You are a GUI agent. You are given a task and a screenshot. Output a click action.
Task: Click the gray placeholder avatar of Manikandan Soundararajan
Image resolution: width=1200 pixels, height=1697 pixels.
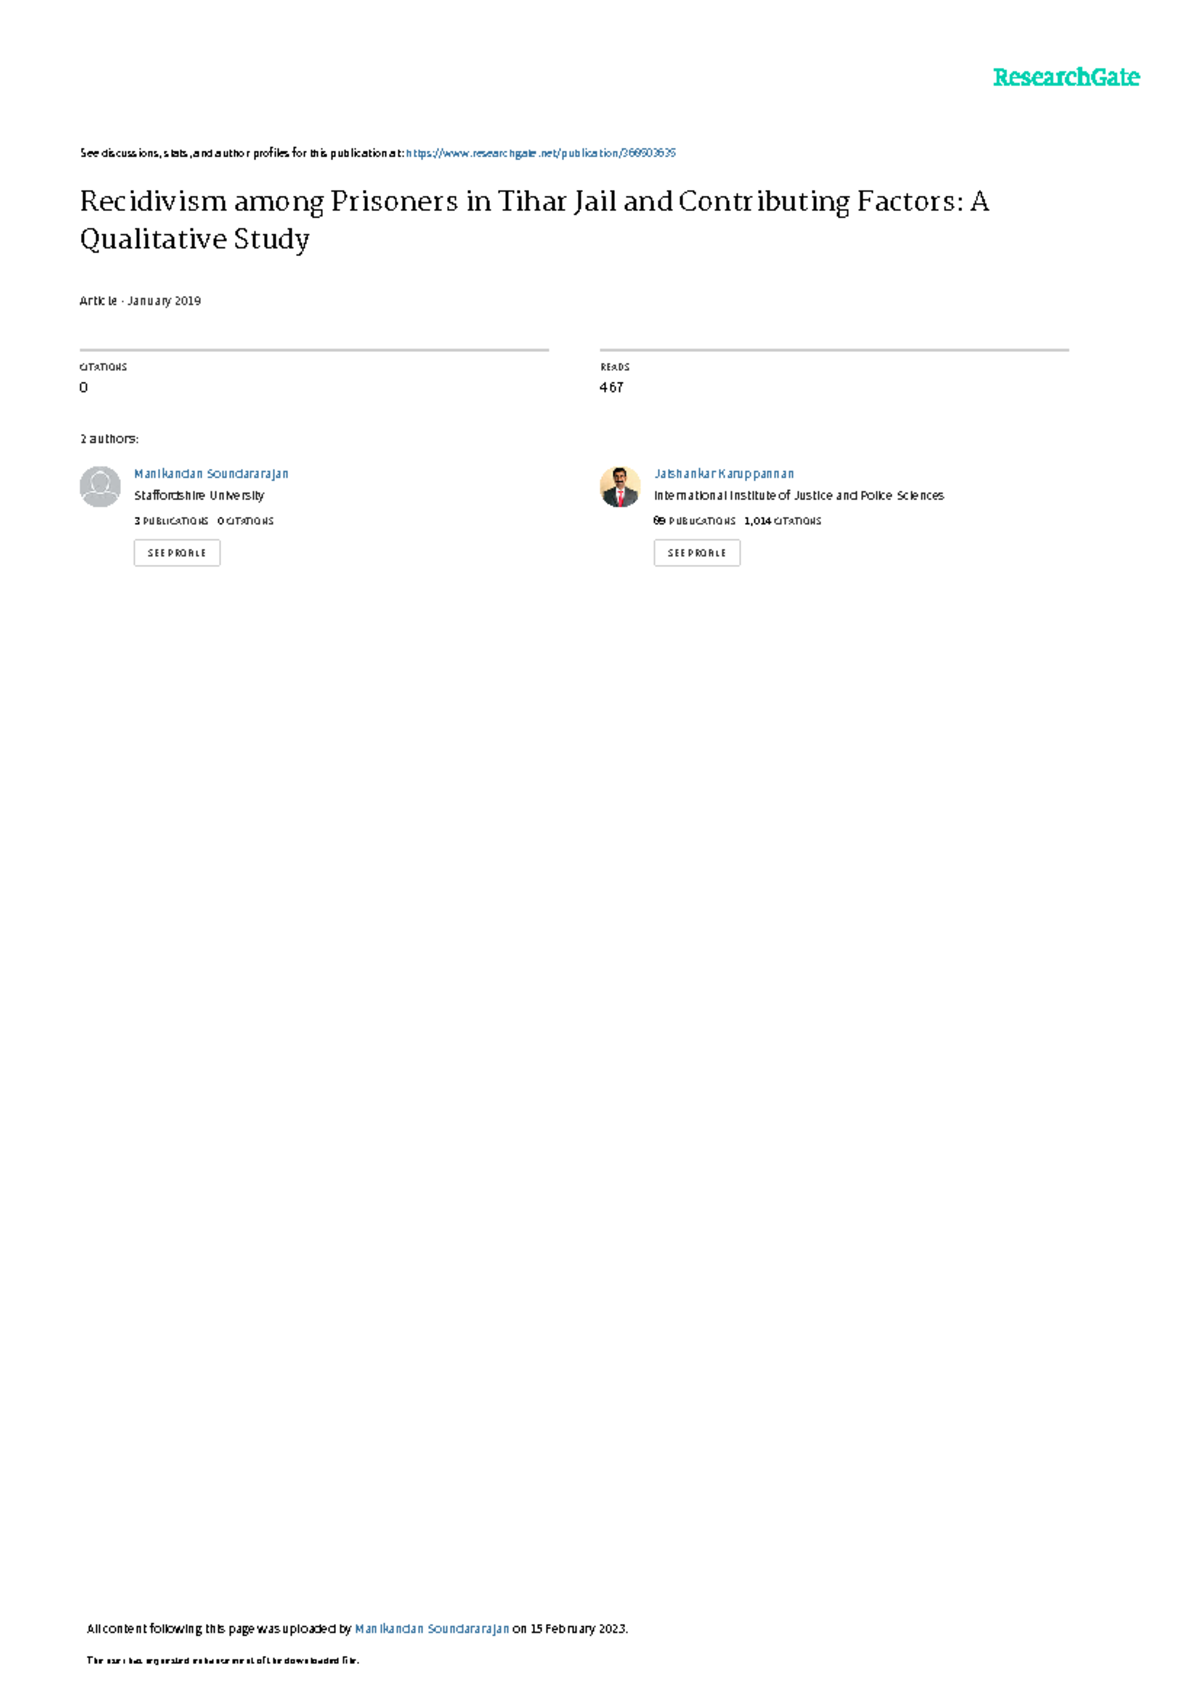pos(100,487)
